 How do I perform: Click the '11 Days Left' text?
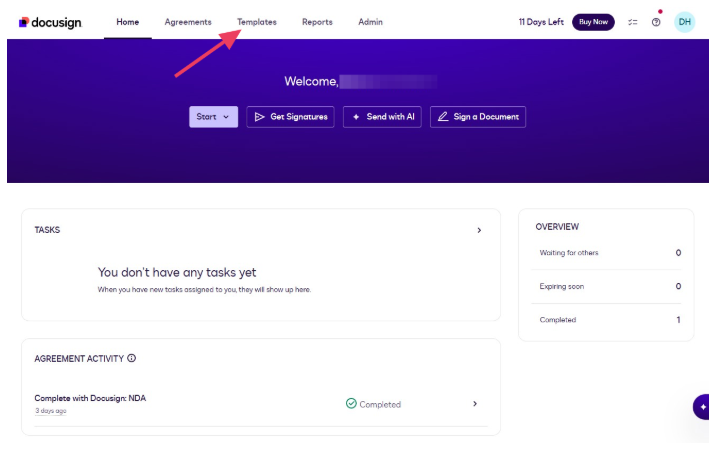541,22
